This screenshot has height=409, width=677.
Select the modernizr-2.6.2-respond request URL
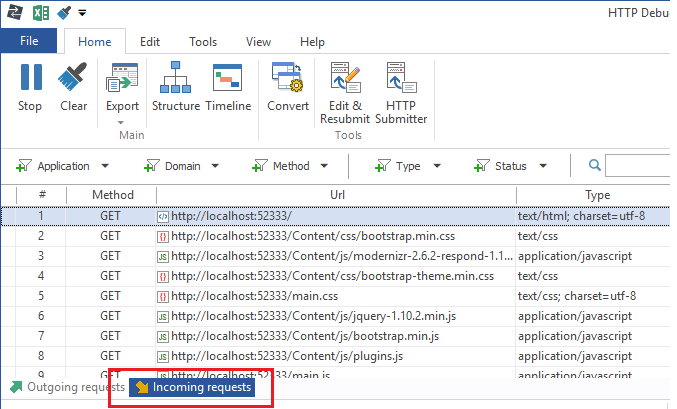click(342, 256)
